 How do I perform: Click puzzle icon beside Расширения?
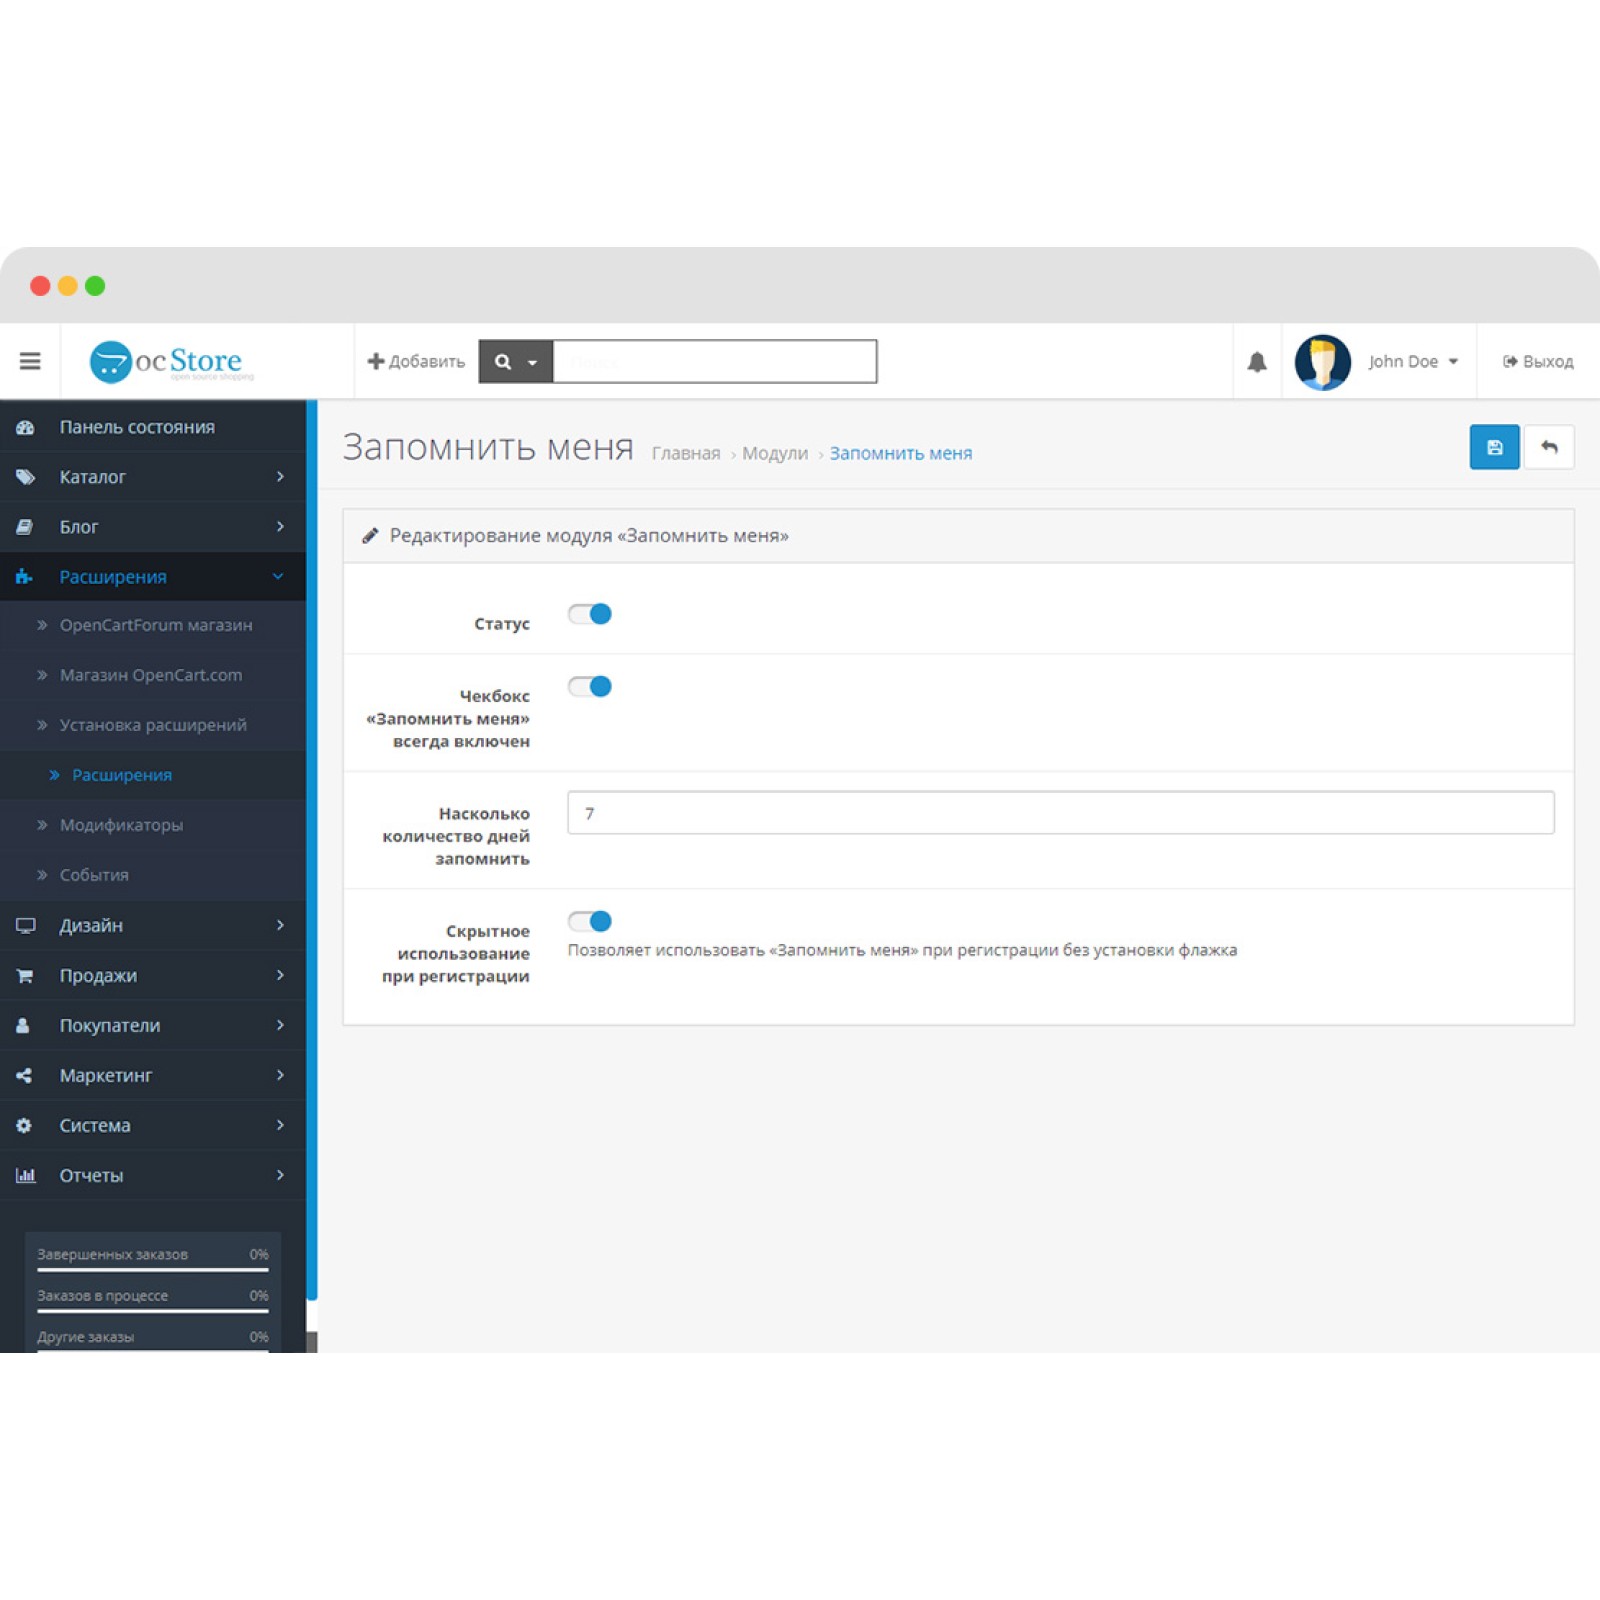coord(25,577)
